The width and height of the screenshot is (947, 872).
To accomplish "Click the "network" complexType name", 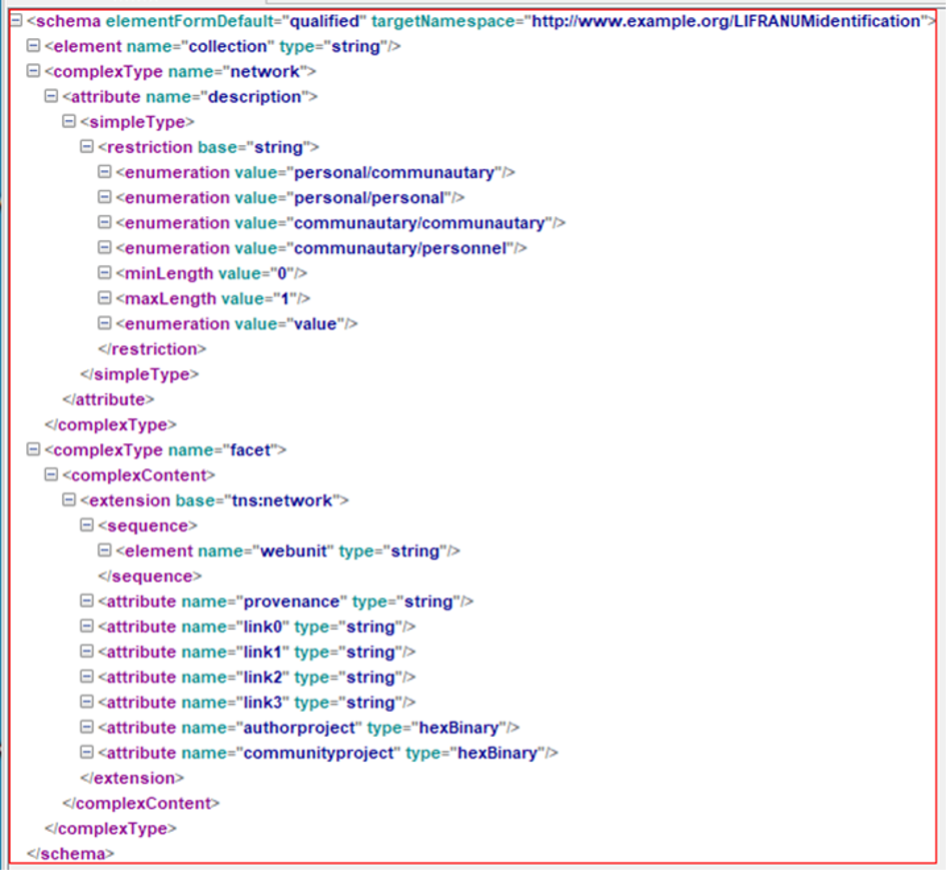I will tap(265, 72).
